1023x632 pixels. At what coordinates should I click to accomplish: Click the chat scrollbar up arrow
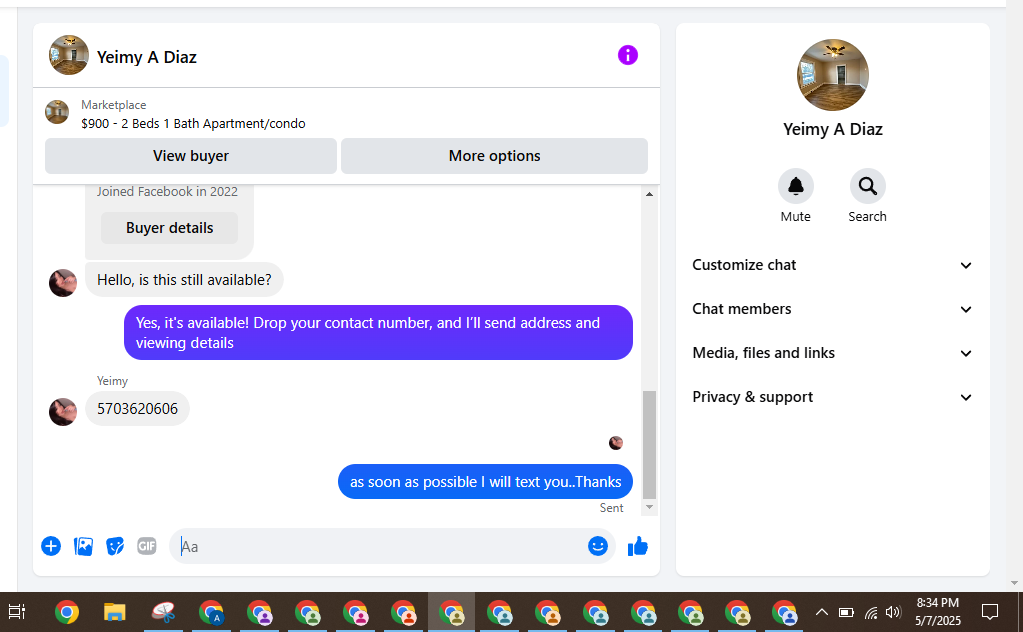tap(649, 194)
